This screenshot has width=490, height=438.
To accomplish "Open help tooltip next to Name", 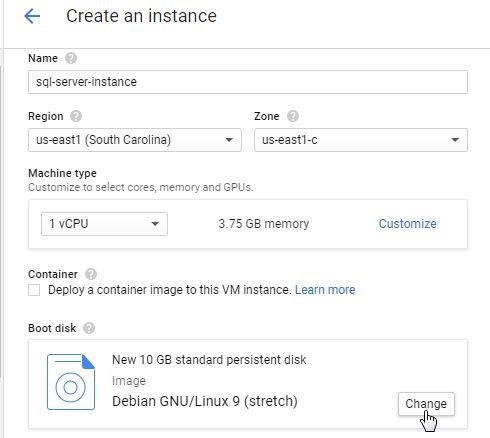I will 71,58.
